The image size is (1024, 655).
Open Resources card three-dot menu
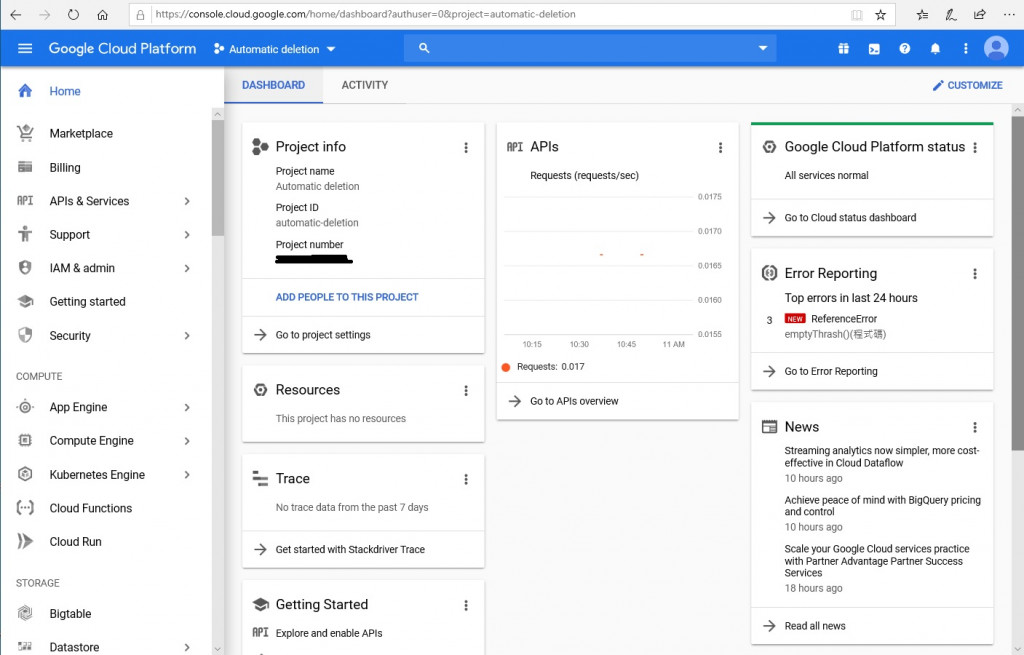click(466, 391)
